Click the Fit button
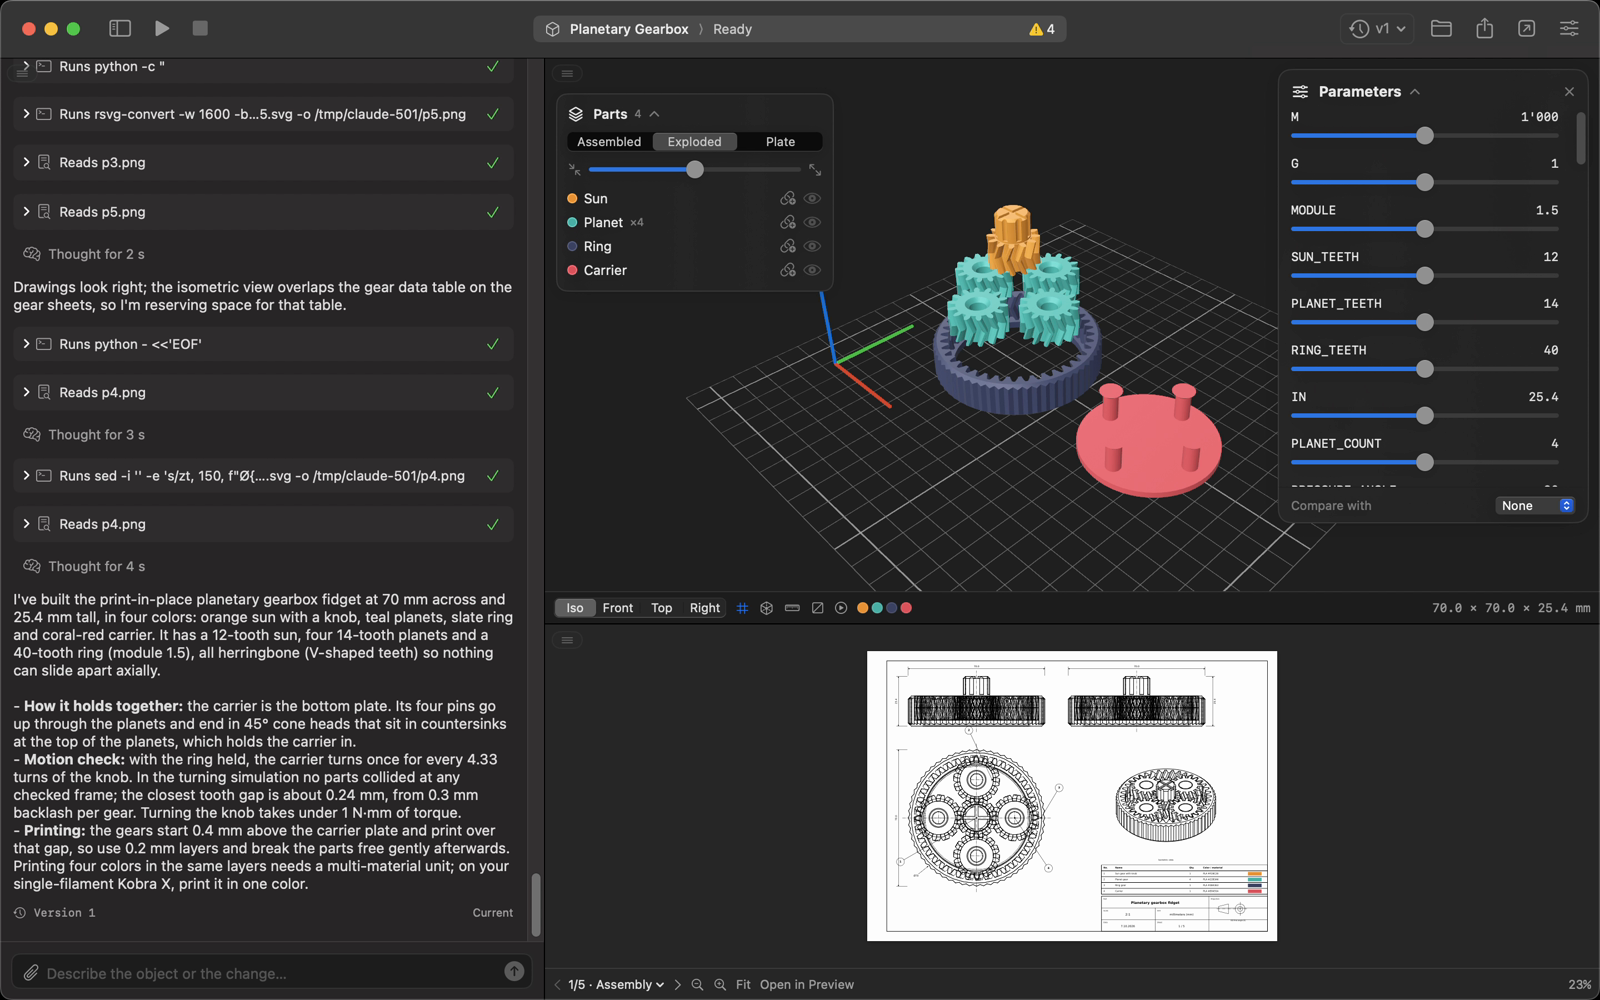 pos(743,985)
